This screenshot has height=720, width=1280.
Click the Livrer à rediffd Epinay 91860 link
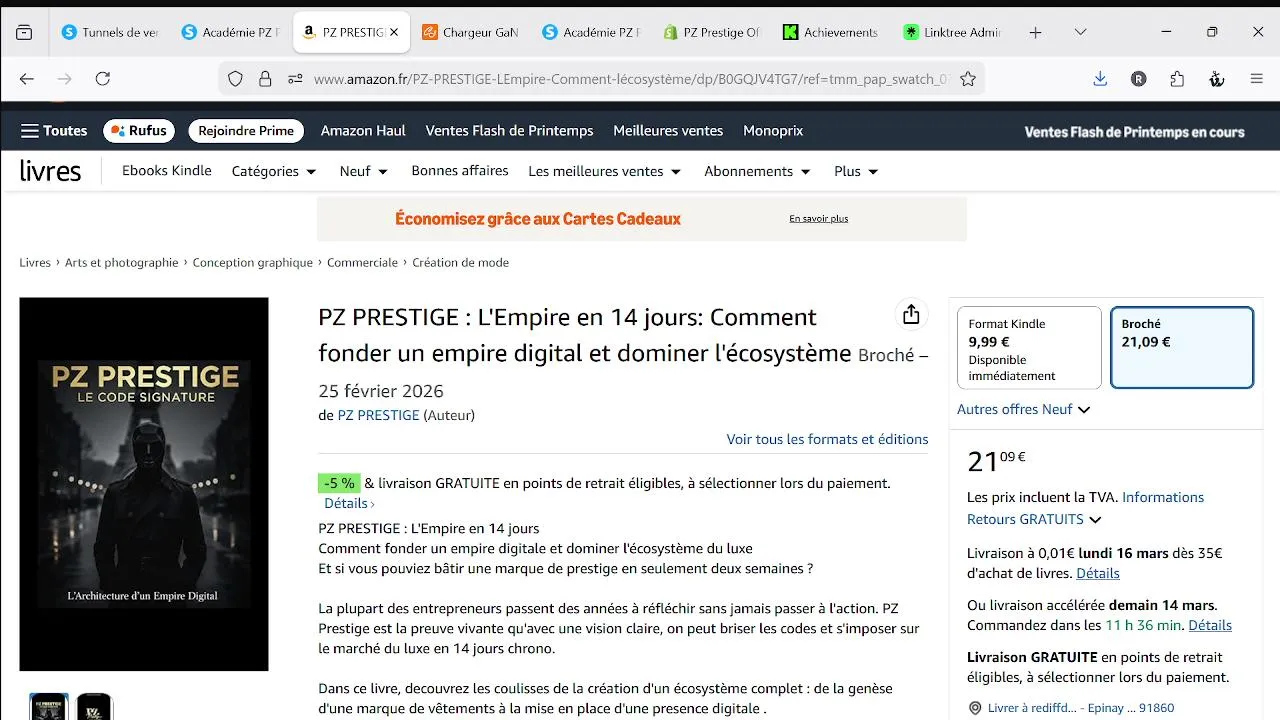(1081, 708)
